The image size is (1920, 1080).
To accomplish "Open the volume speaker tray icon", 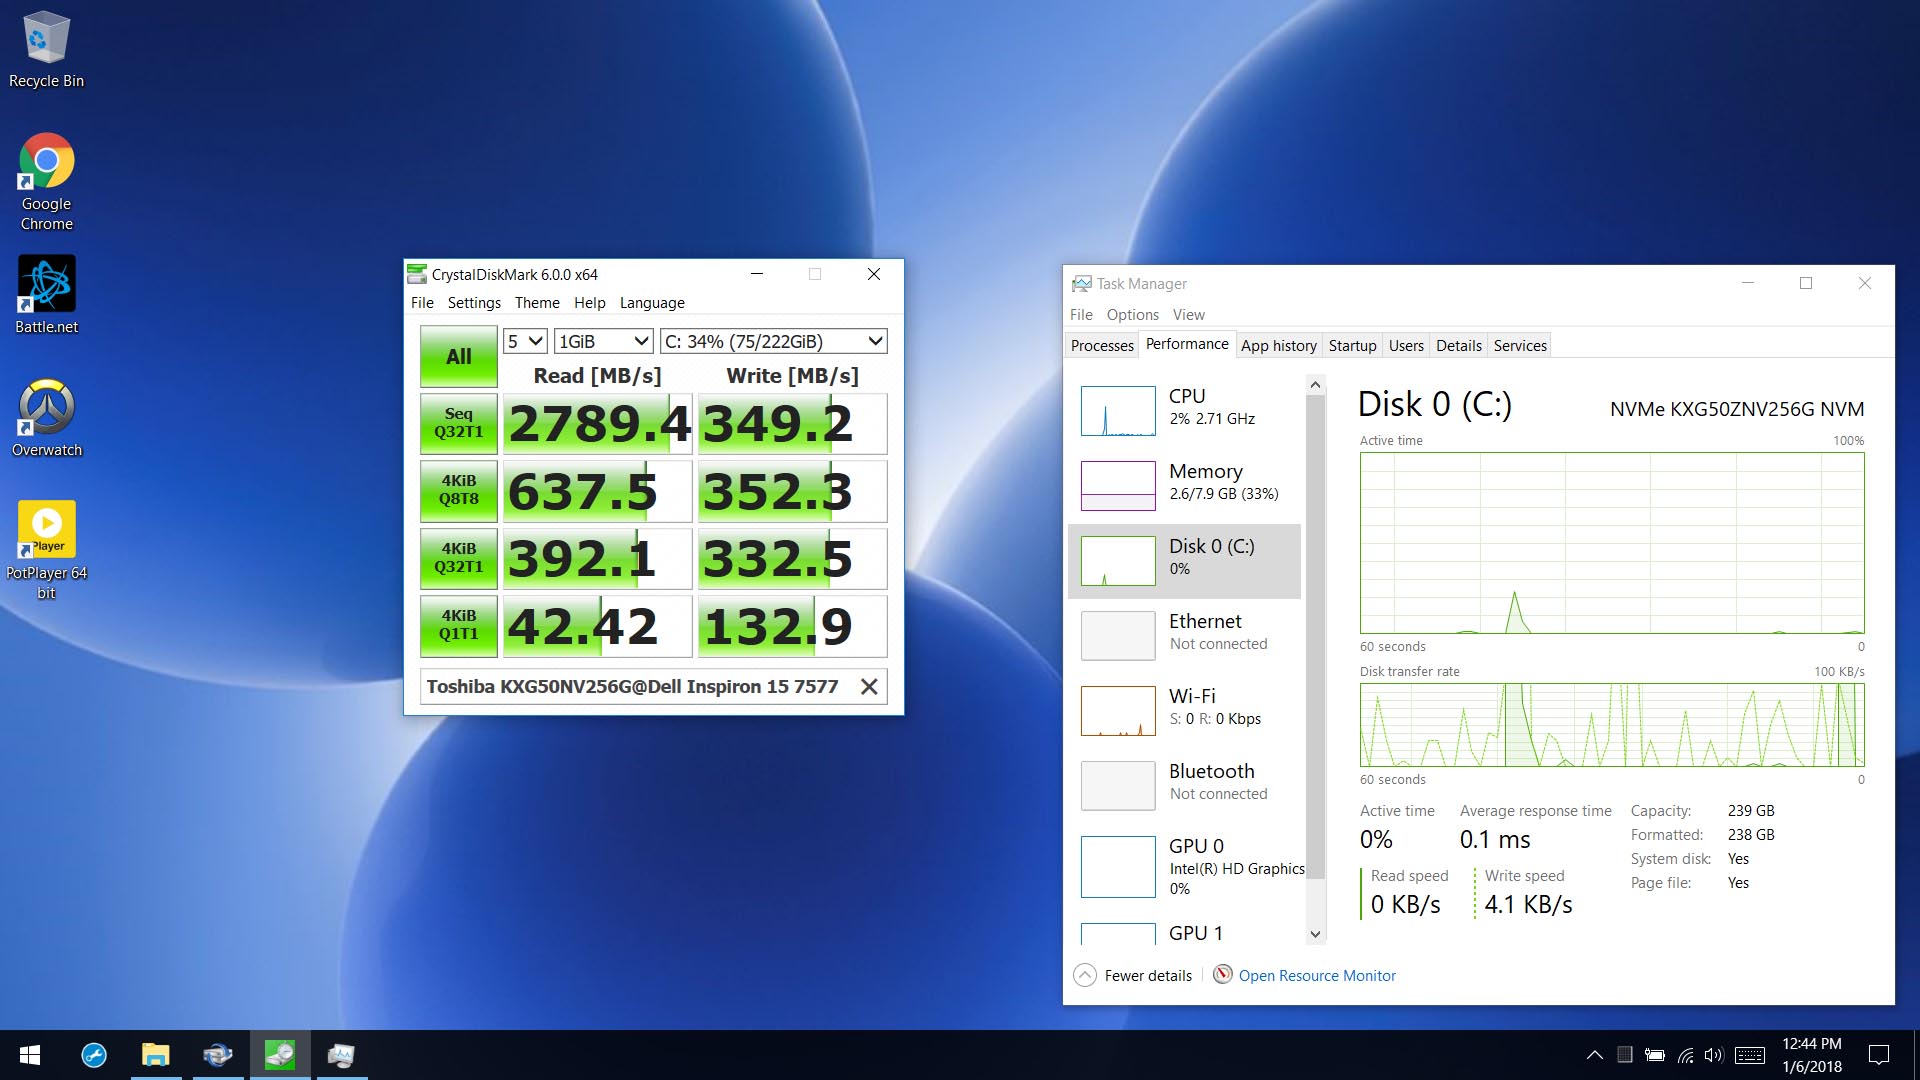I will pyautogui.click(x=1714, y=1055).
